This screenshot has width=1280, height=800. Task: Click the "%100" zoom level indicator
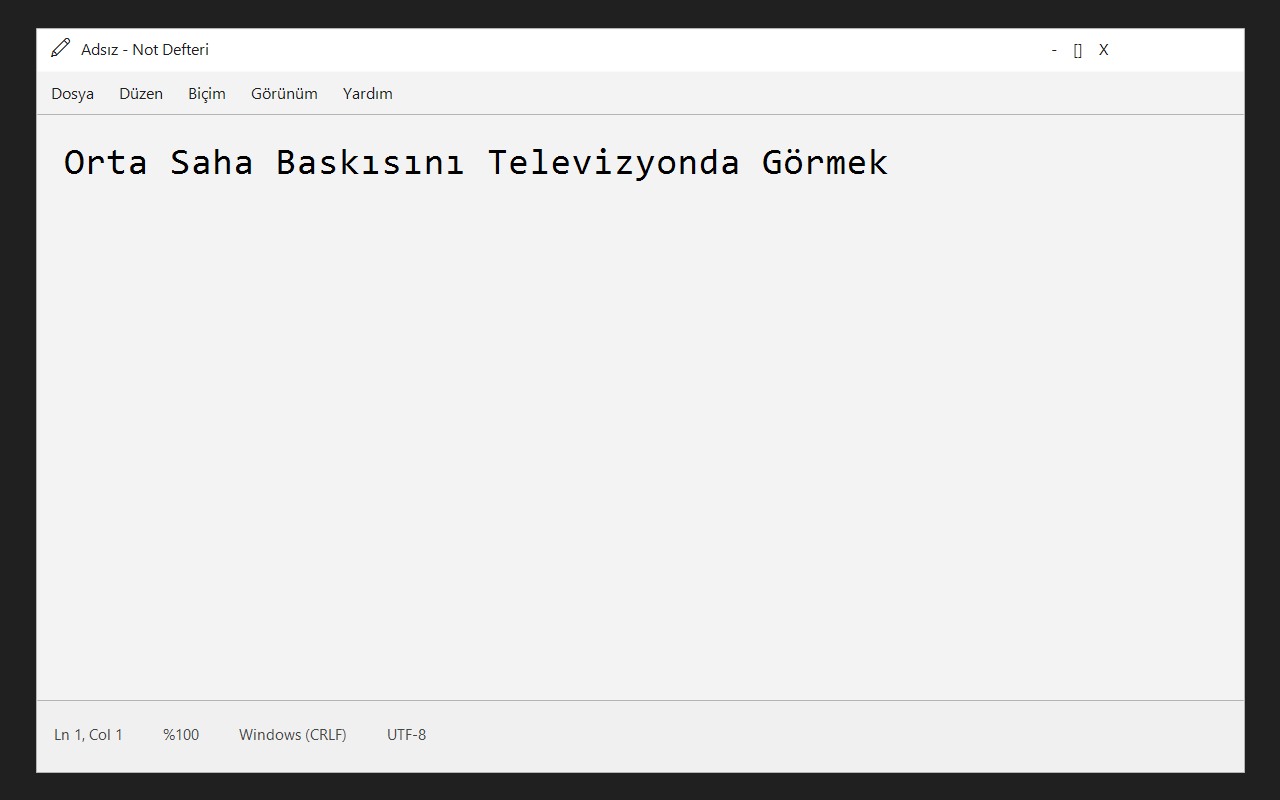pos(181,735)
